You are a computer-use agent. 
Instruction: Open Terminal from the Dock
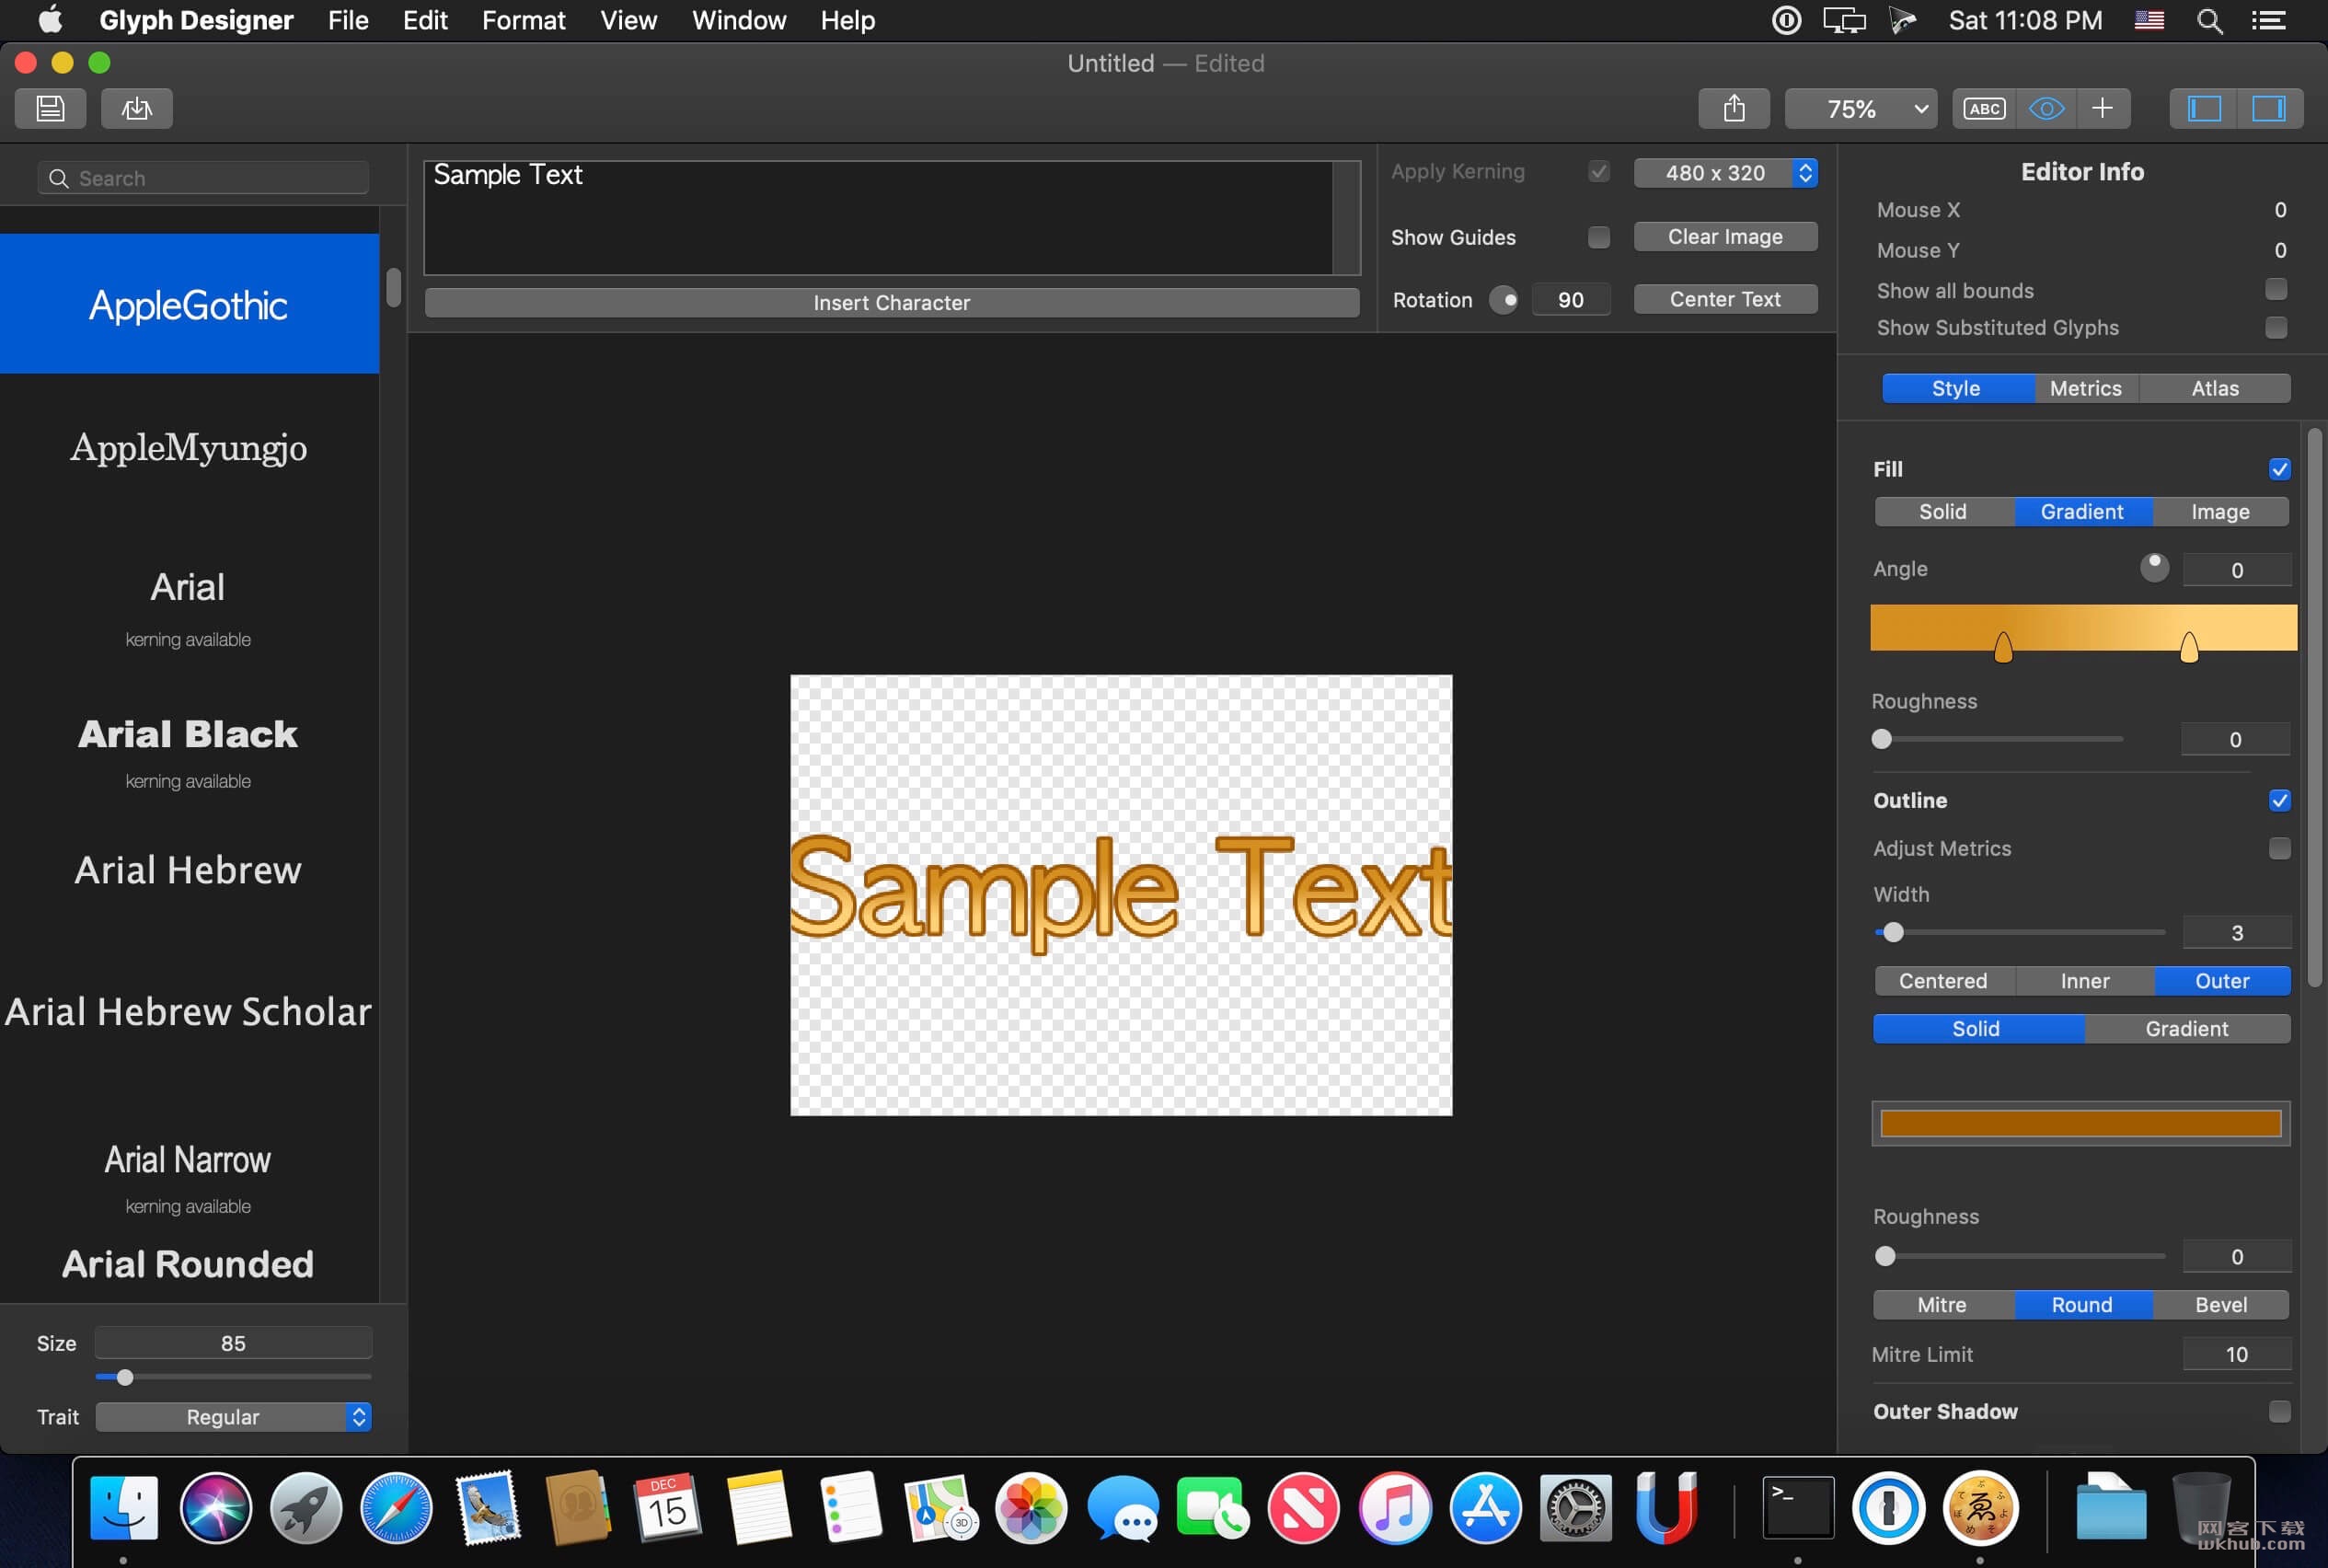1797,1507
